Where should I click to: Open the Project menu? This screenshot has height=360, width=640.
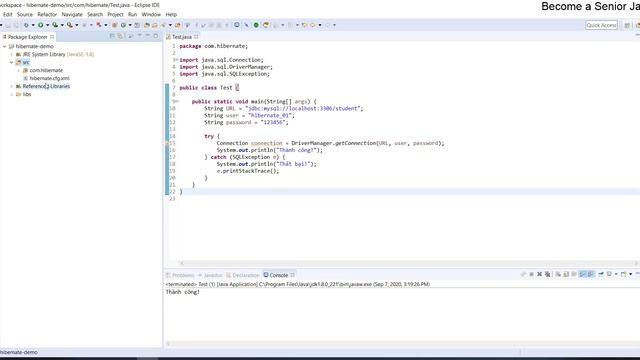click(115, 14)
